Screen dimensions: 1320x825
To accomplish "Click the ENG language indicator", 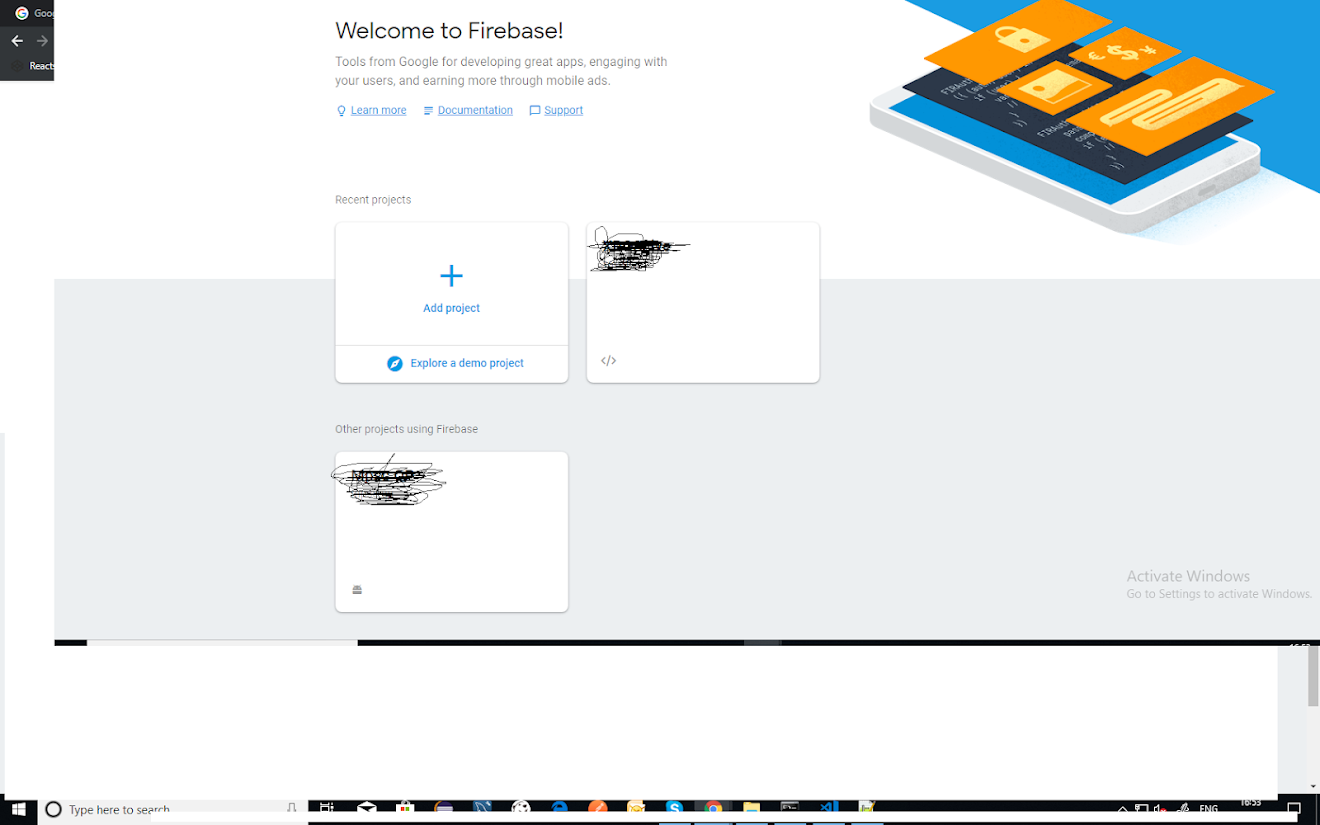I will (x=1208, y=808).
